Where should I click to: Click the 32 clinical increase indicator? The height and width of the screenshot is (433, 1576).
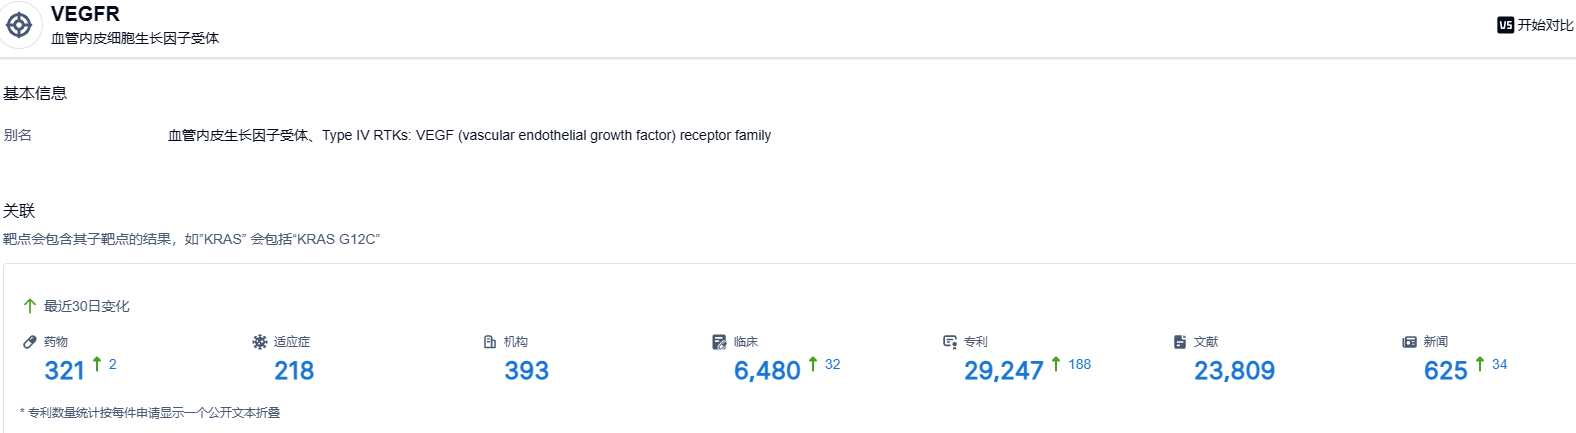pyautogui.click(x=832, y=365)
